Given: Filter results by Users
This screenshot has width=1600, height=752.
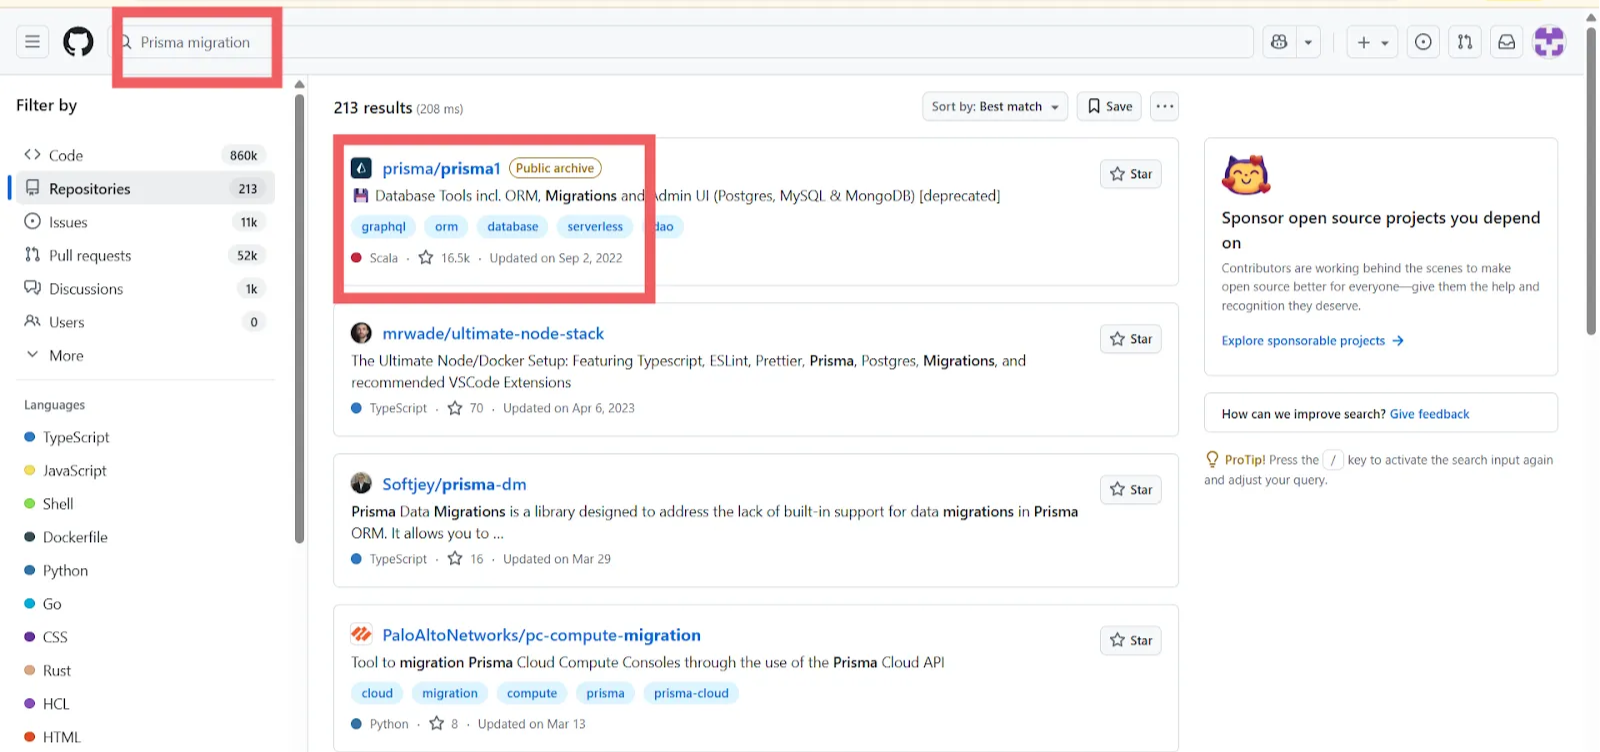Looking at the screenshot, I should [x=145, y=322].
